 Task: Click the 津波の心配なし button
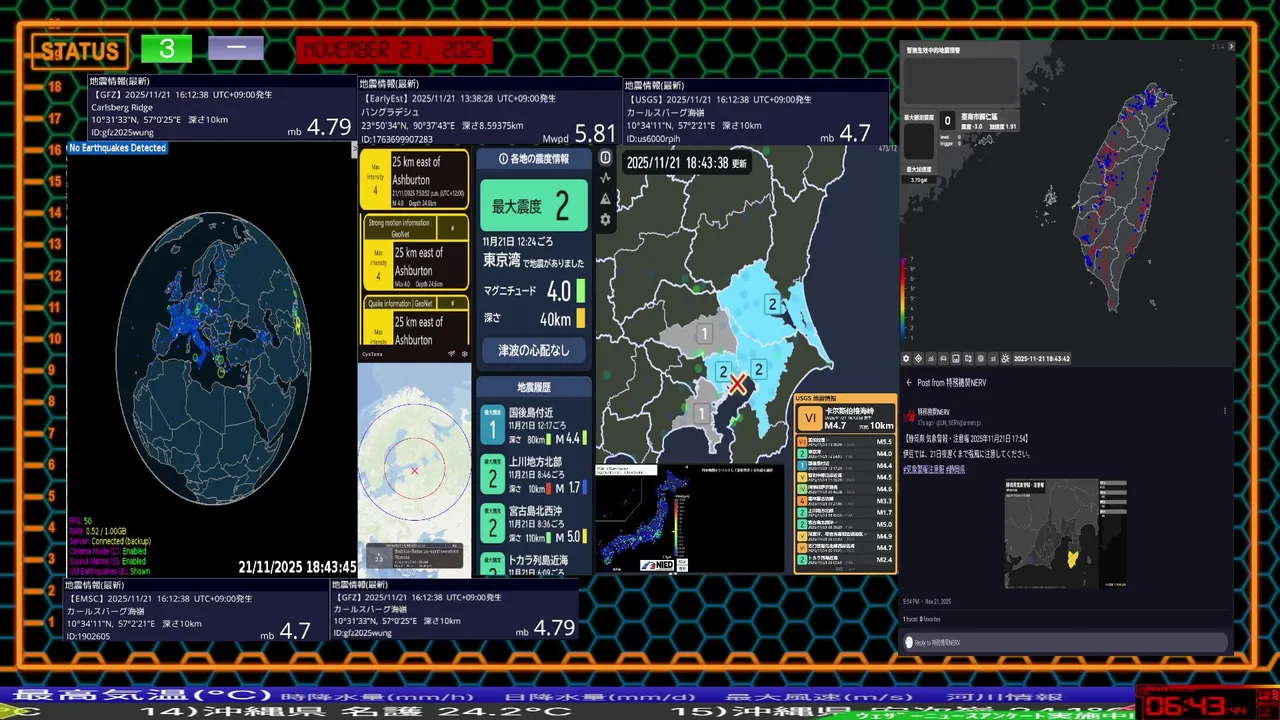pyautogui.click(x=534, y=350)
